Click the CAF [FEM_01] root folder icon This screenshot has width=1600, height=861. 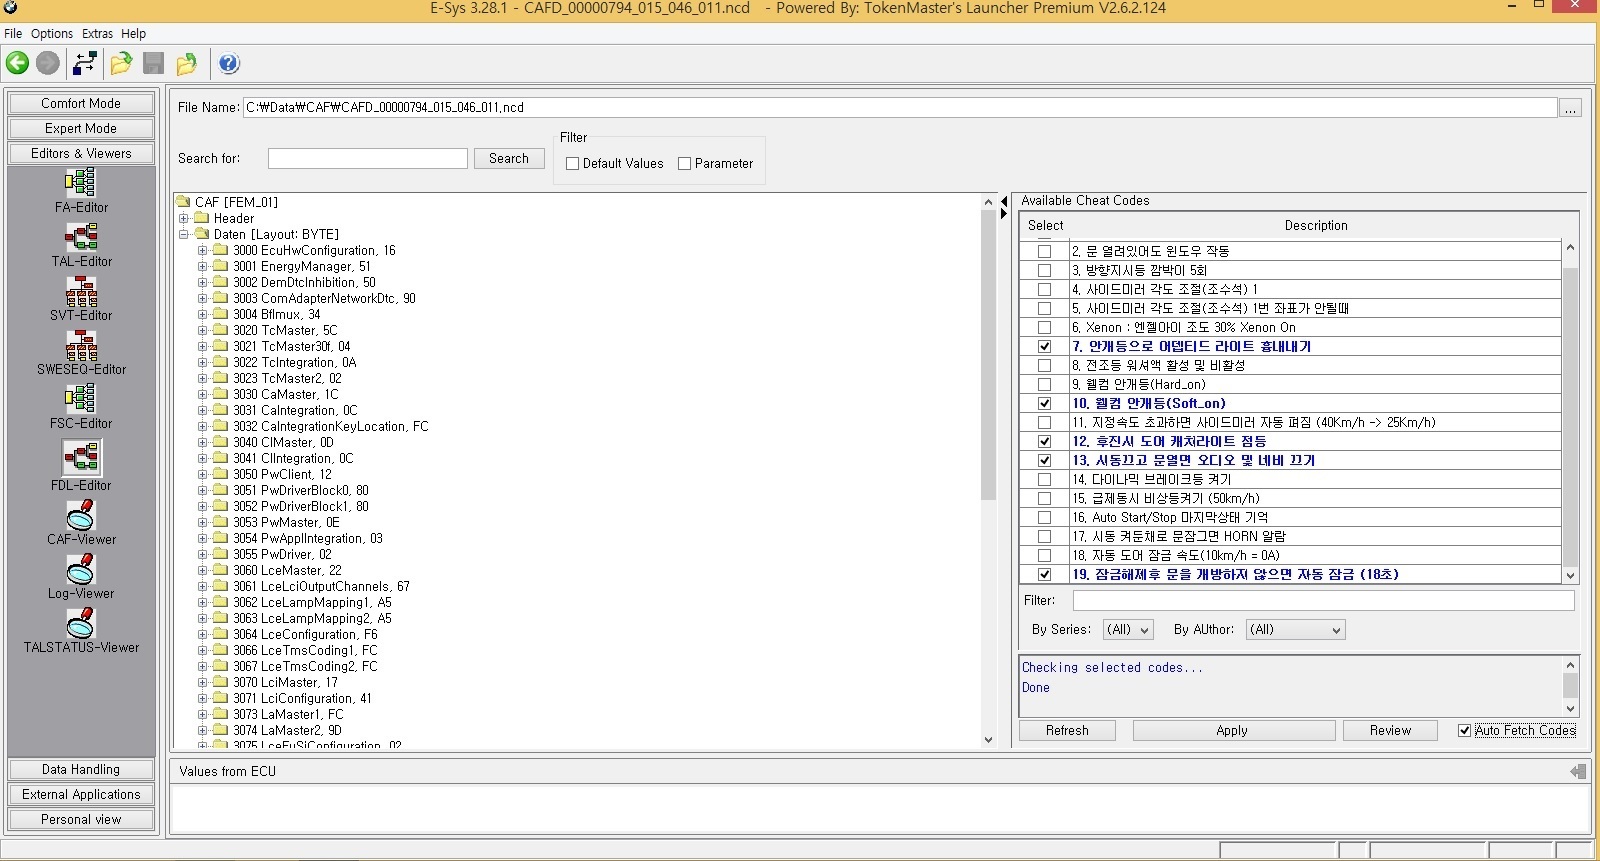183,202
